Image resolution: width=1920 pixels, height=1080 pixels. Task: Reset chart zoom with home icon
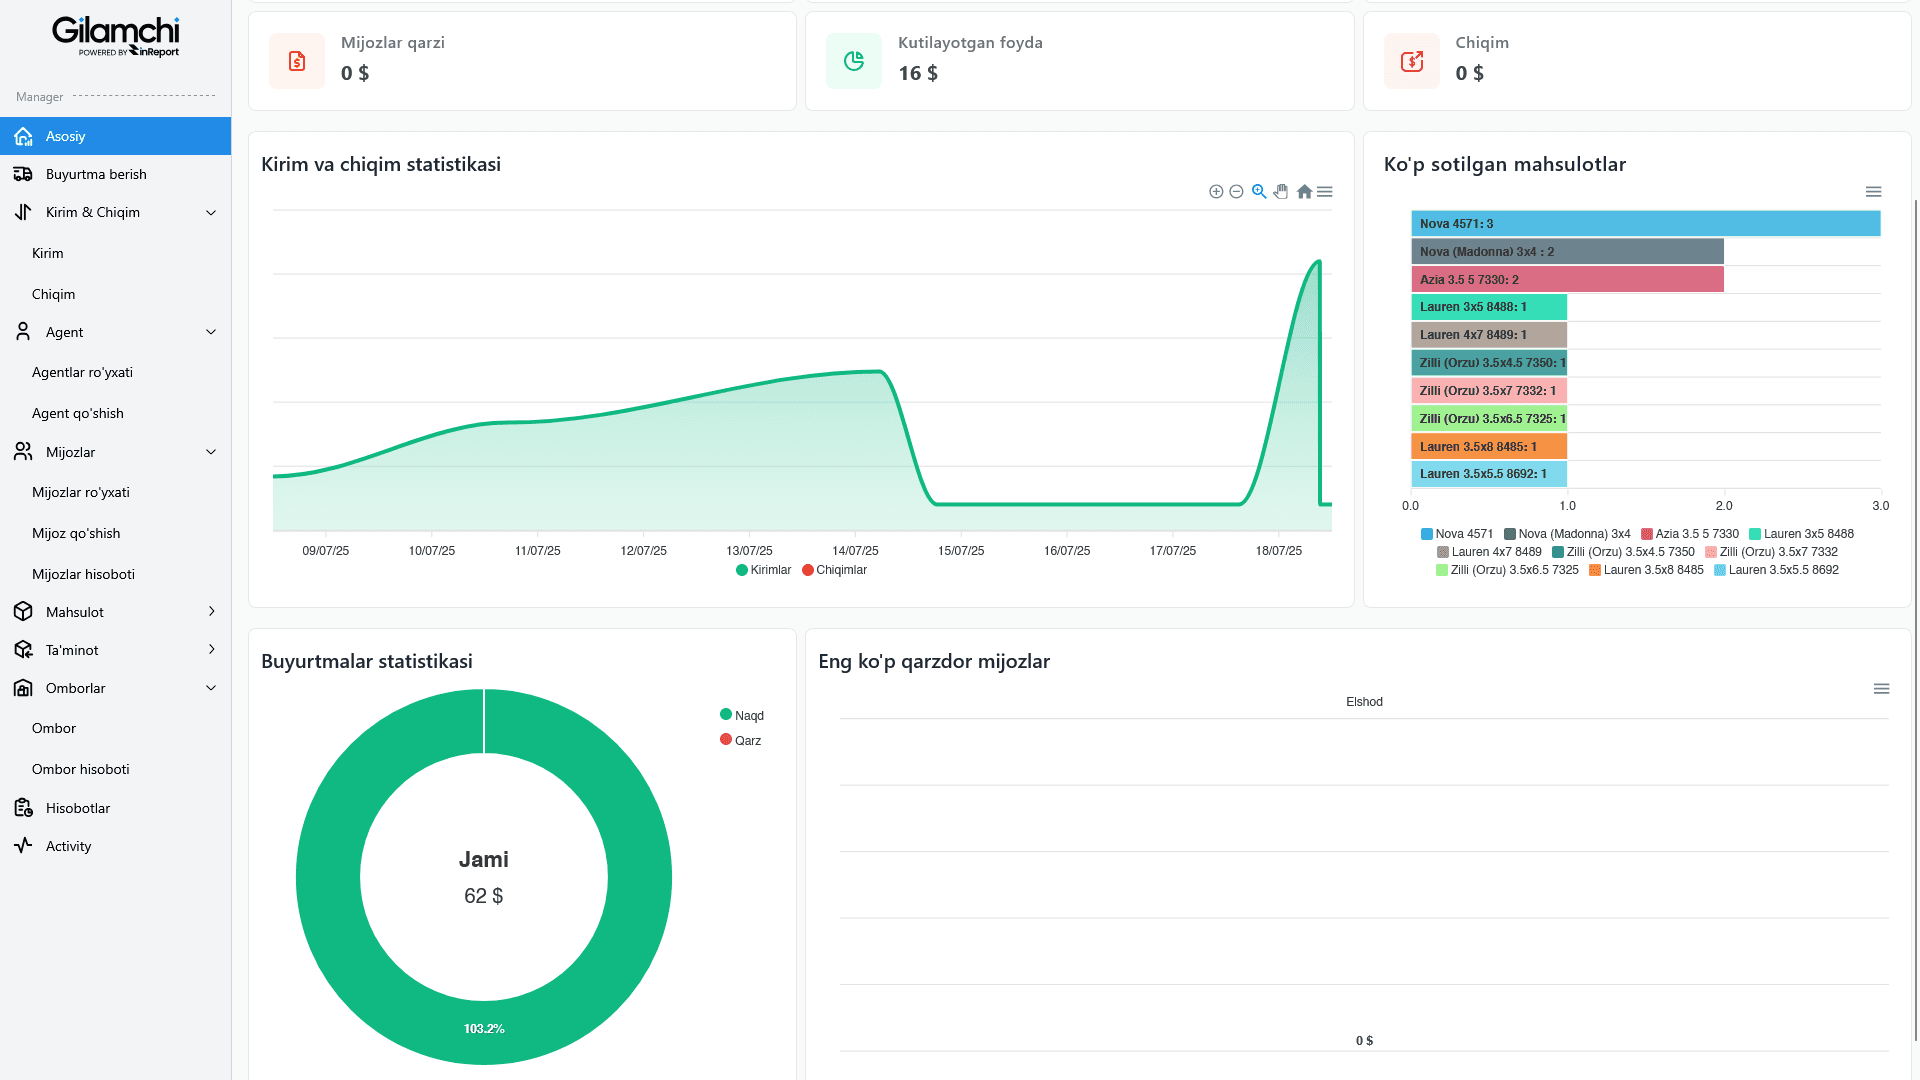1304,192
